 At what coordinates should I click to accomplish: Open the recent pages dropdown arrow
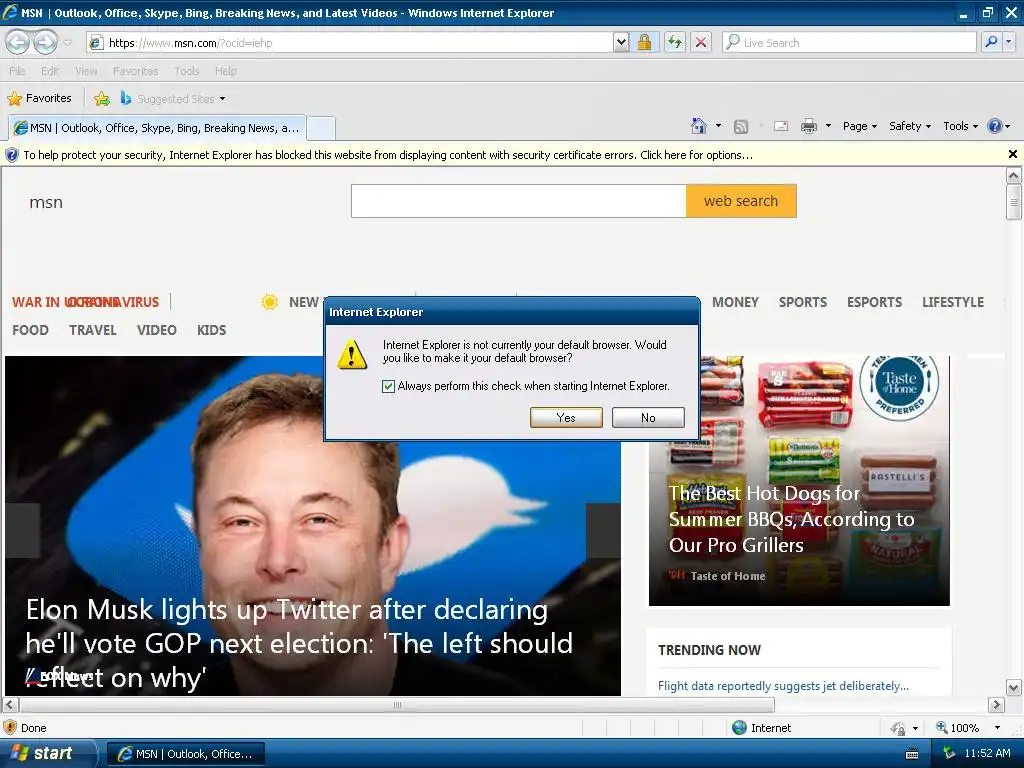click(x=67, y=43)
